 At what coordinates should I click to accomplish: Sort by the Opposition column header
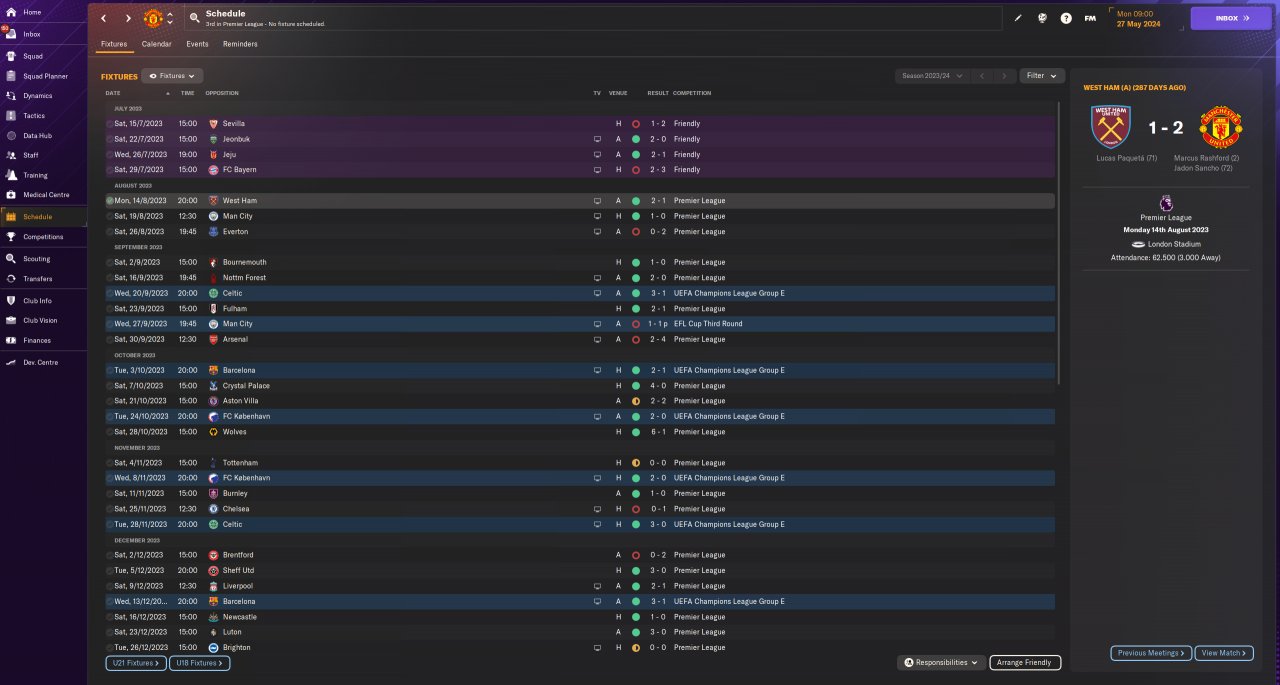tap(222, 93)
